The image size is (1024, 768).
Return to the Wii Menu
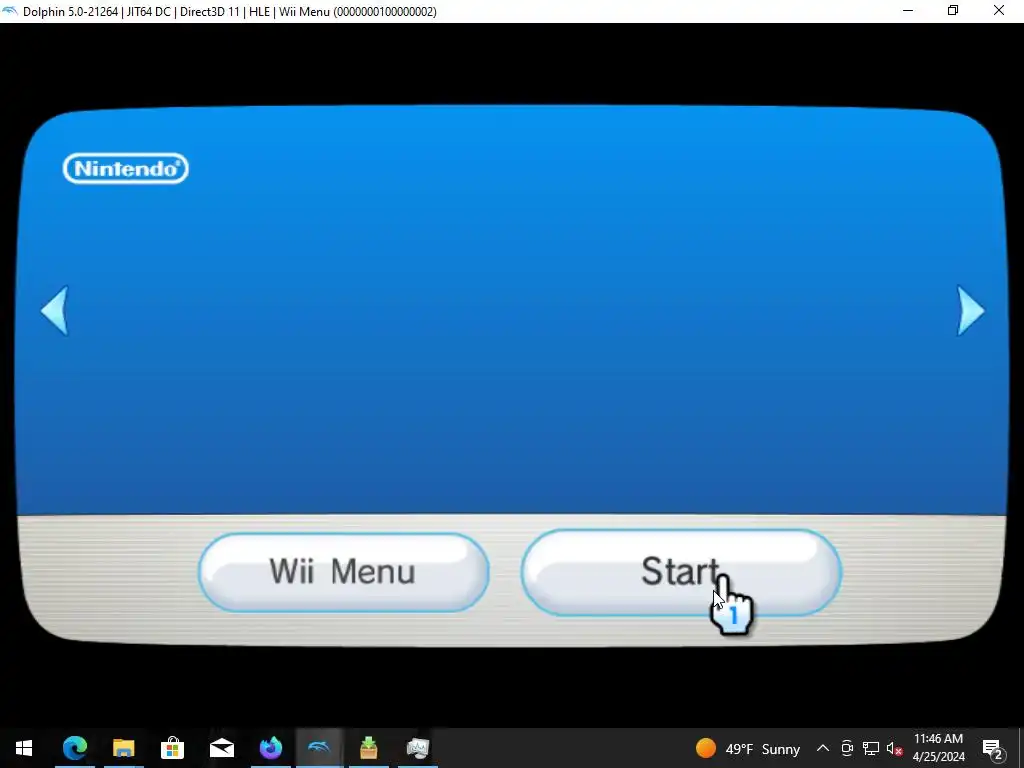coord(344,572)
